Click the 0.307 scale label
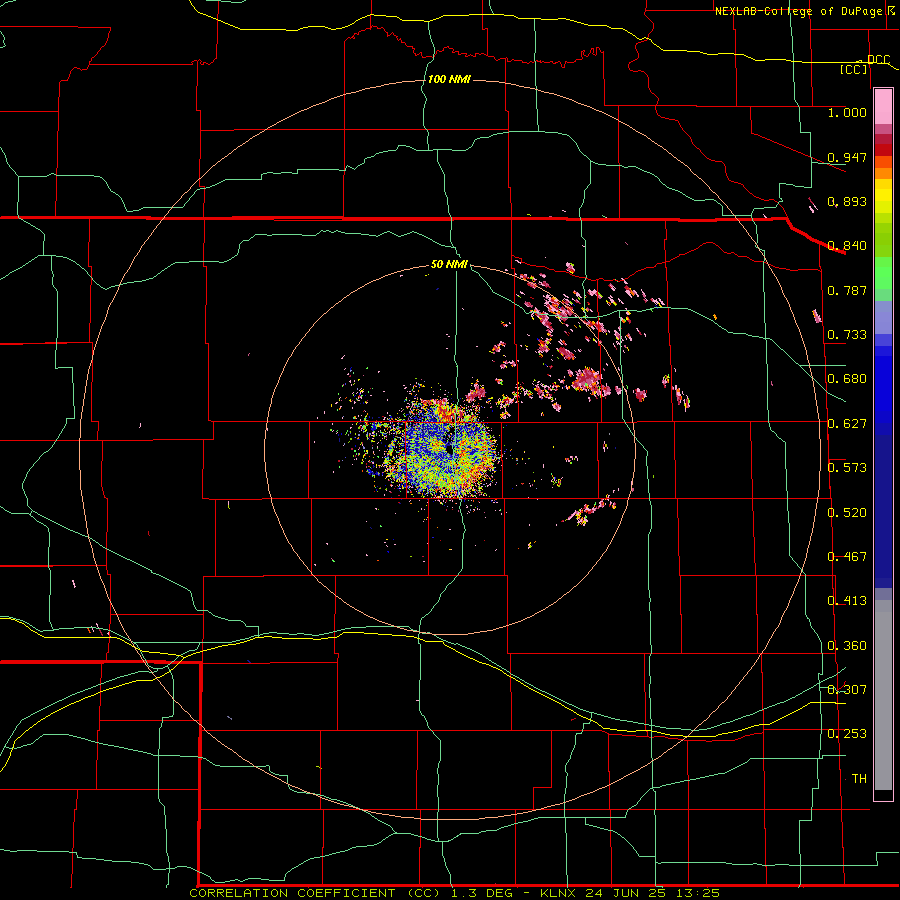The height and width of the screenshot is (900, 900). tap(847, 689)
